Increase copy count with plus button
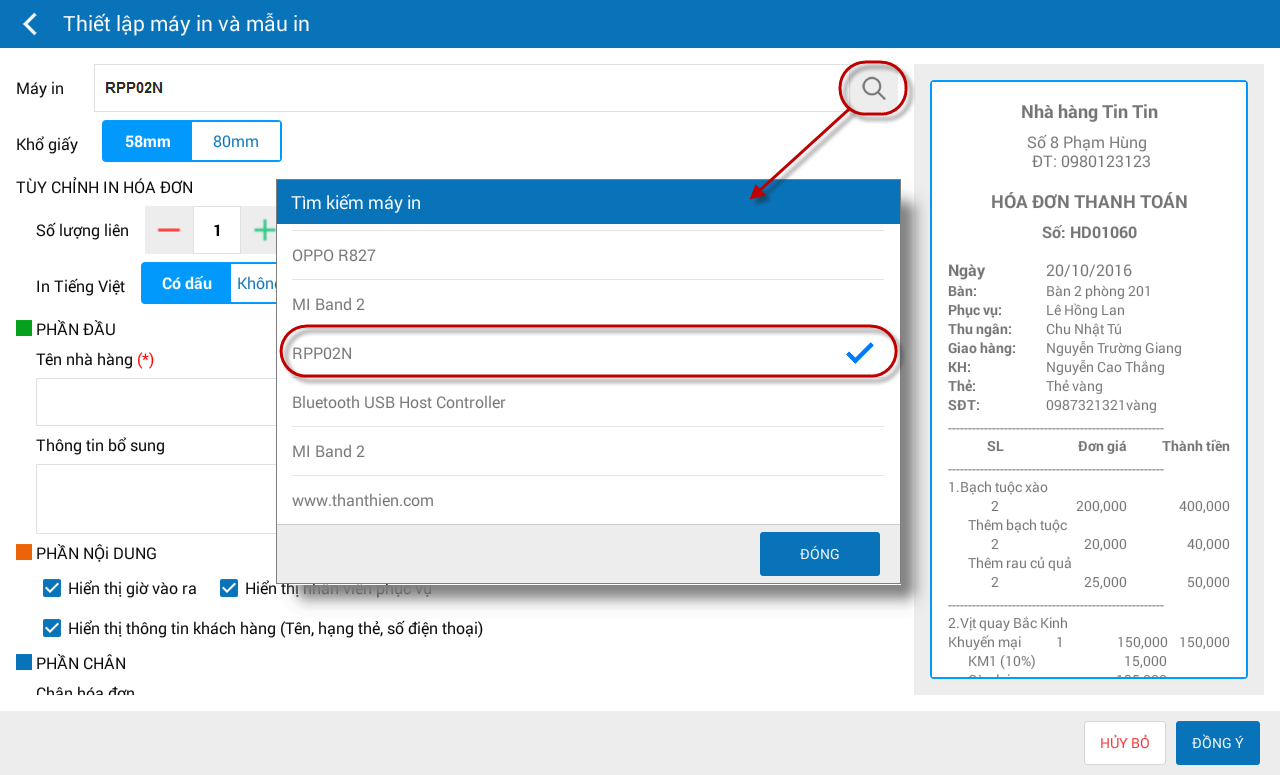The height and width of the screenshot is (775, 1280). pyautogui.click(x=263, y=230)
